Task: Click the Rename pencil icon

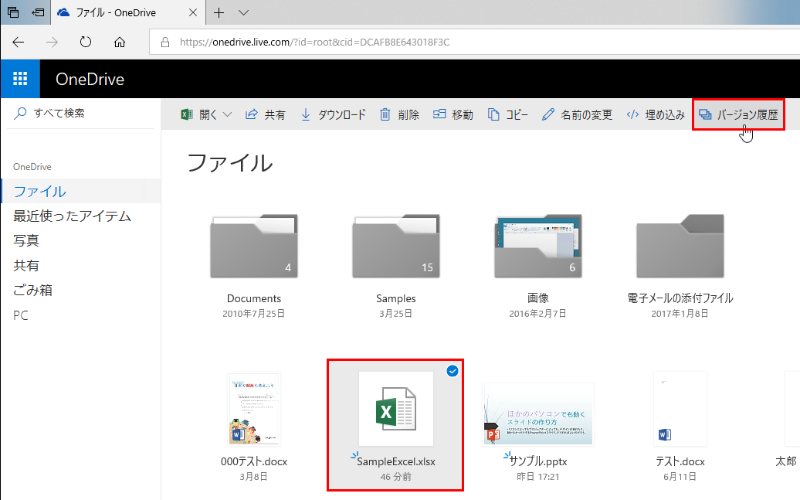Action: [548, 114]
